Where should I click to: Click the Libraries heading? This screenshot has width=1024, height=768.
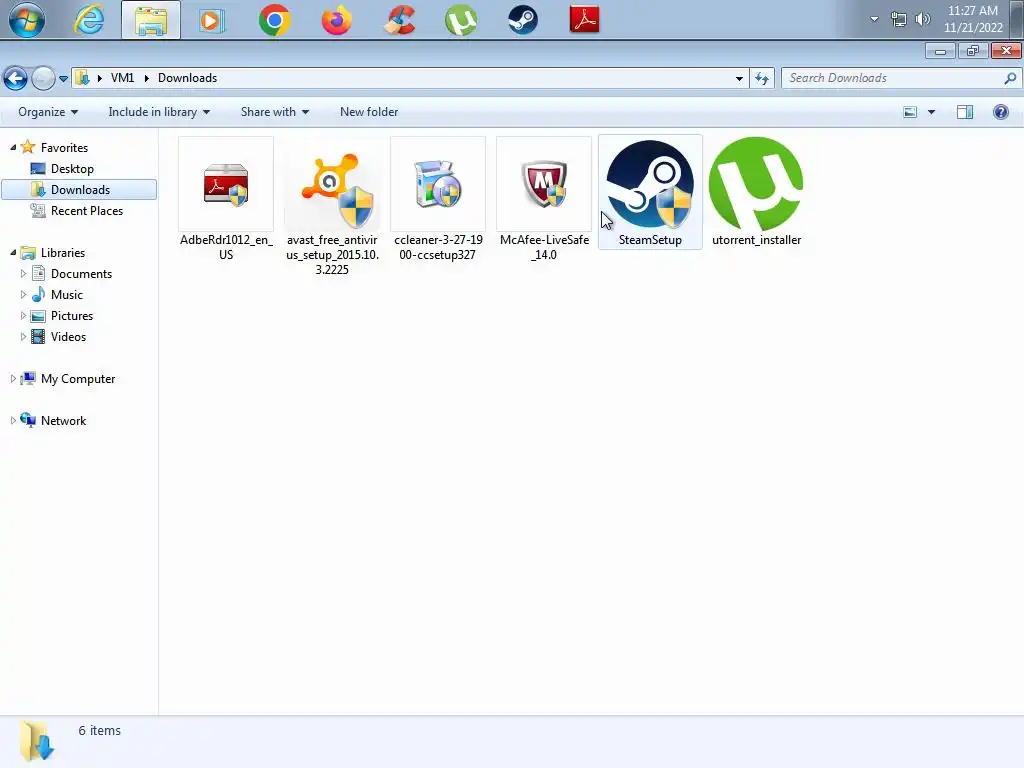pos(63,253)
